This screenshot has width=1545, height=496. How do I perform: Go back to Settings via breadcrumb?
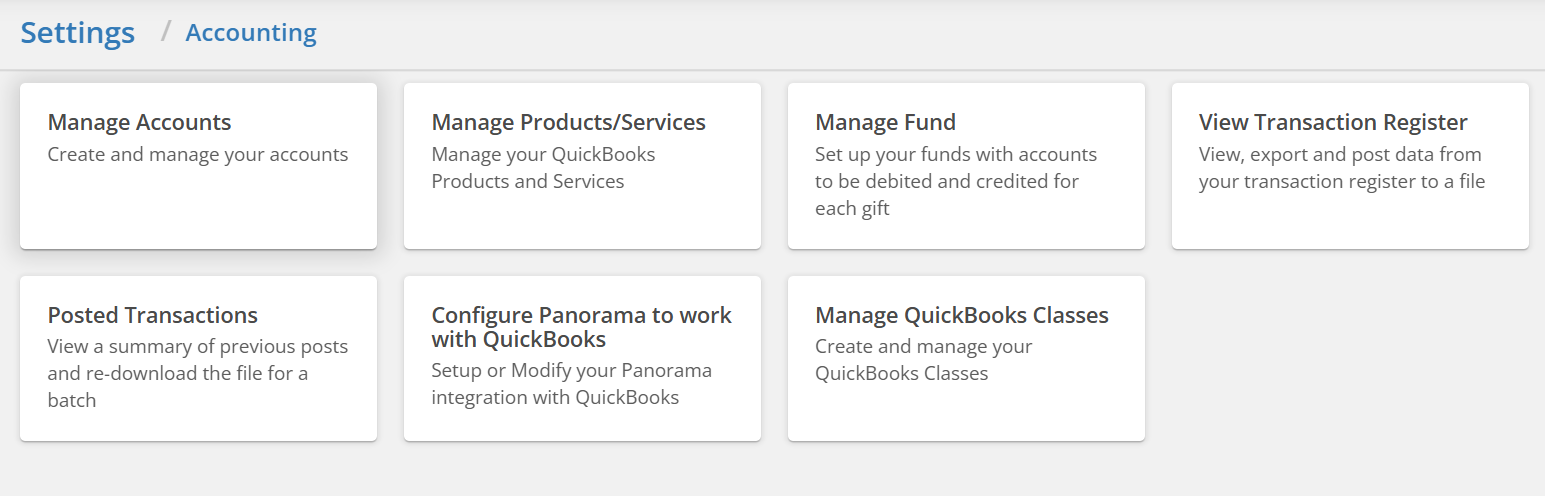[78, 32]
